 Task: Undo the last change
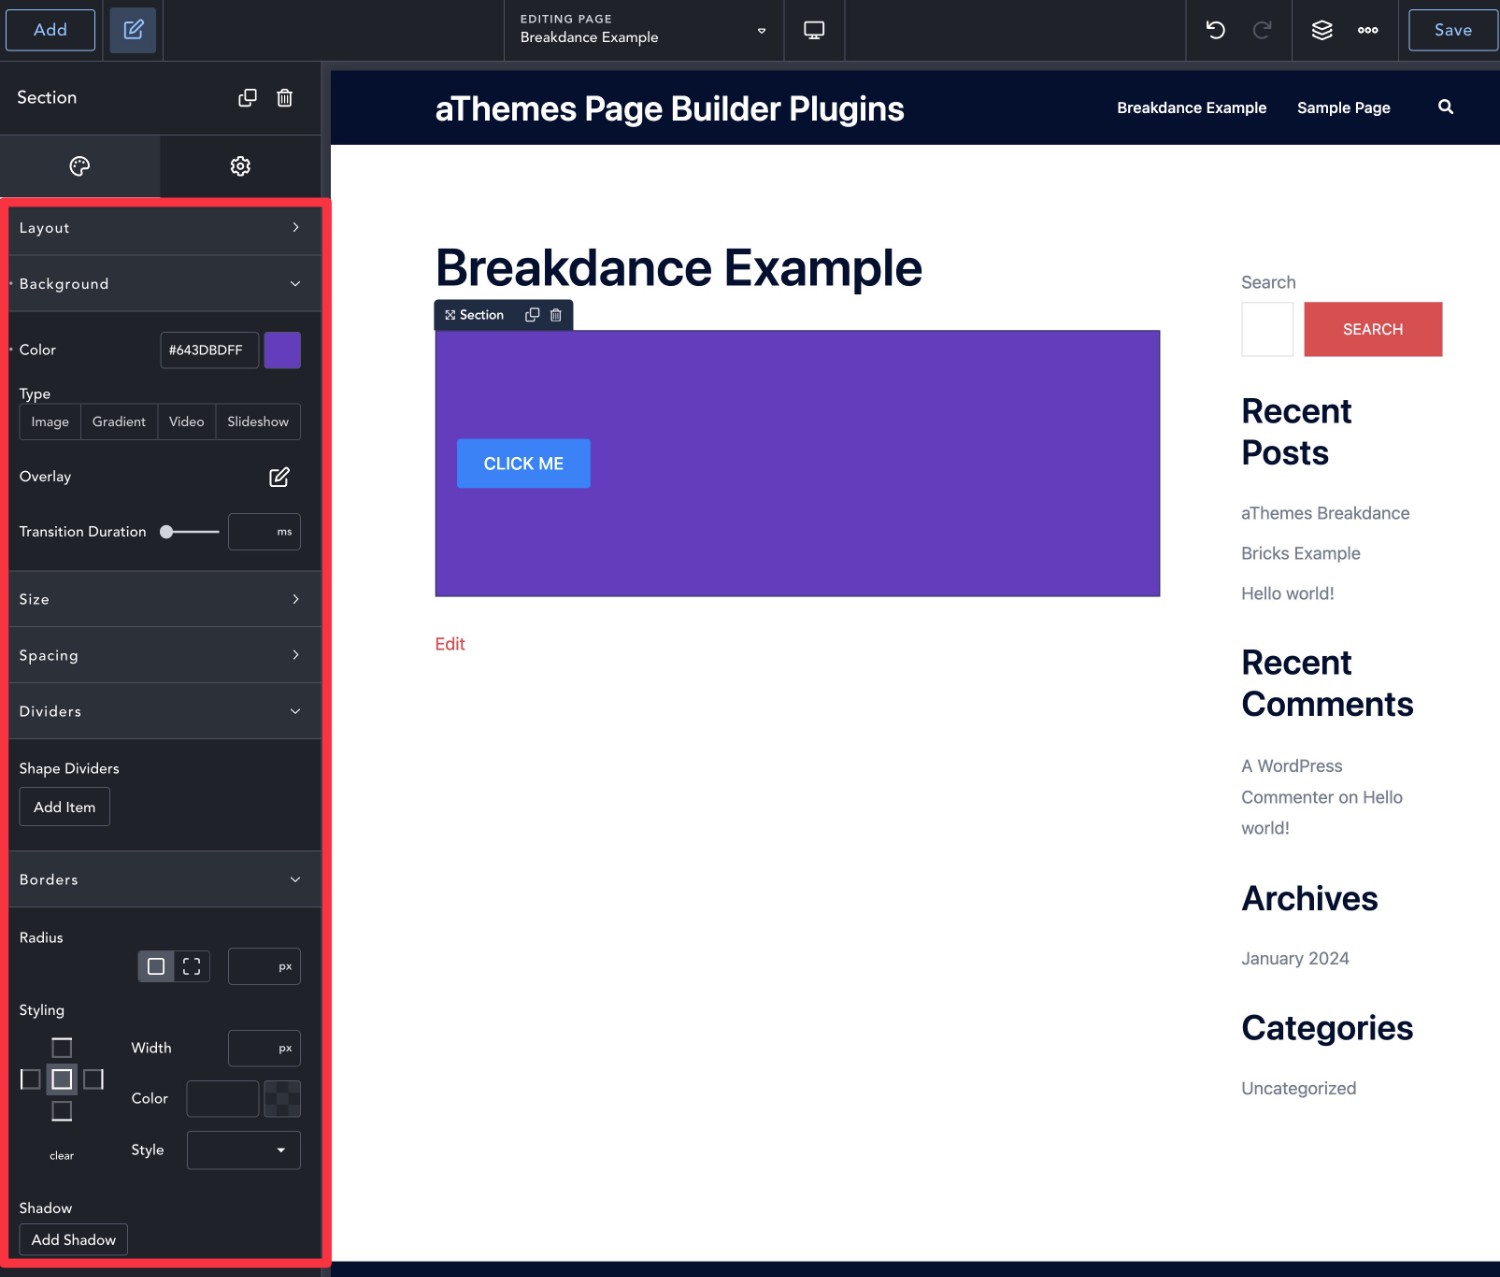point(1215,30)
